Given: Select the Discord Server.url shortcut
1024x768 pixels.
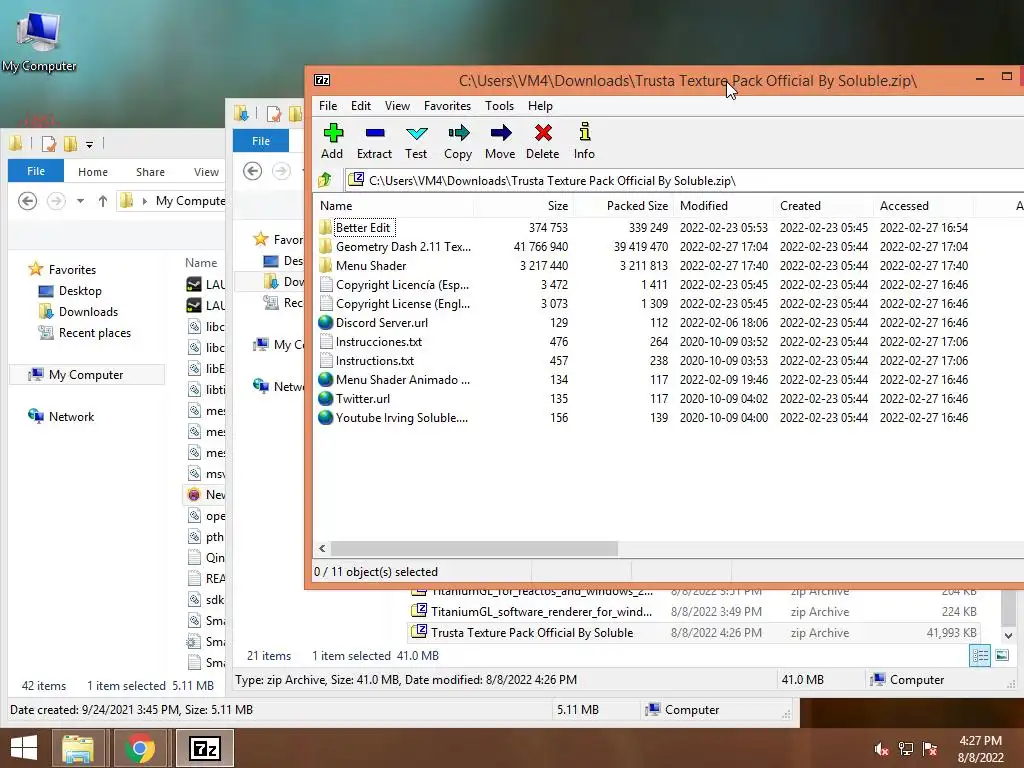Looking at the screenshot, I should pyautogui.click(x=382, y=323).
